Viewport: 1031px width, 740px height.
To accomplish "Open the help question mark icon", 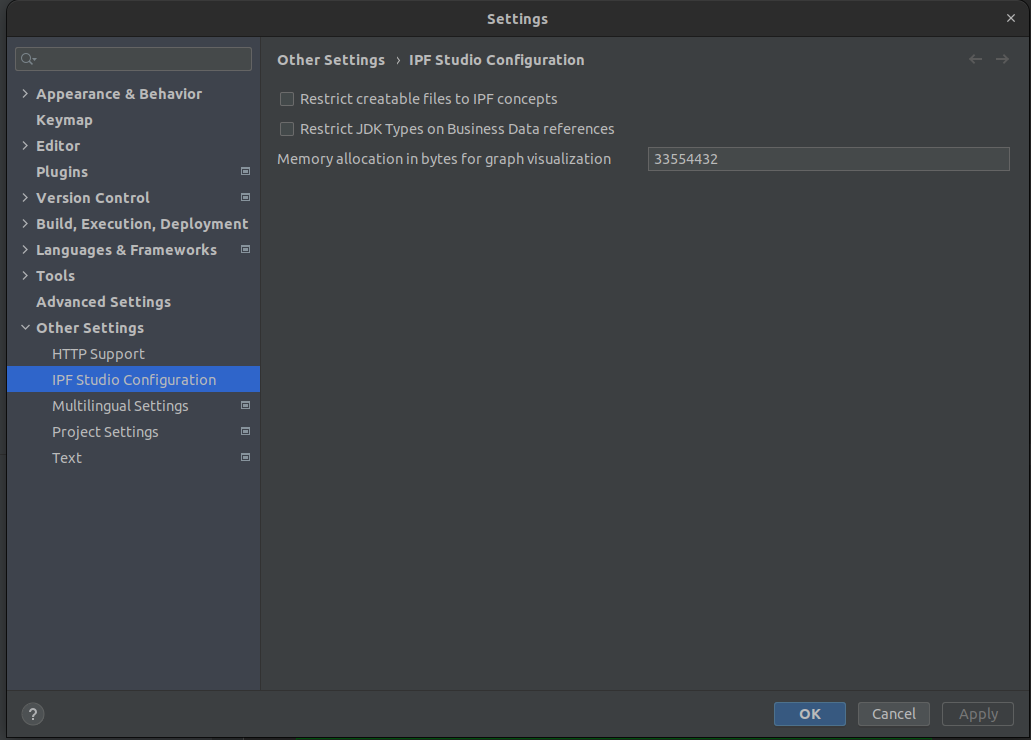I will pyautogui.click(x=32, y=714).
